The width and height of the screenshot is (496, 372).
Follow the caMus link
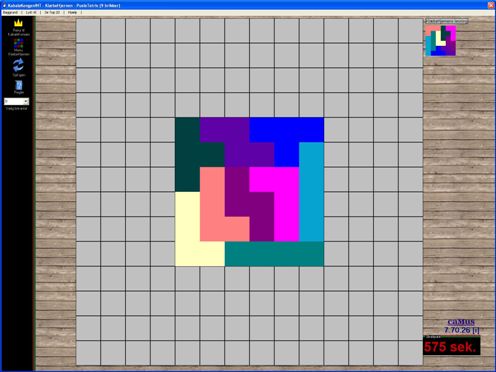[461, 322]
